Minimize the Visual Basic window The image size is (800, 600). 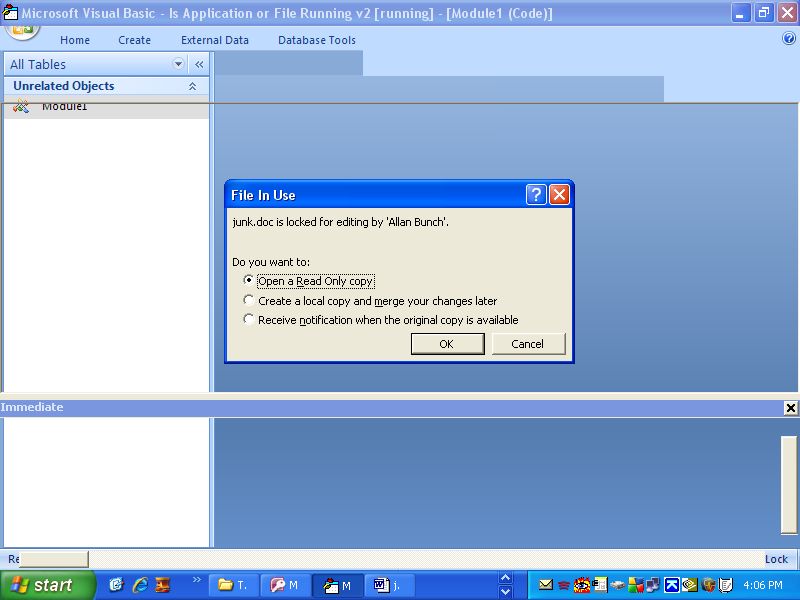pos(740,13)
